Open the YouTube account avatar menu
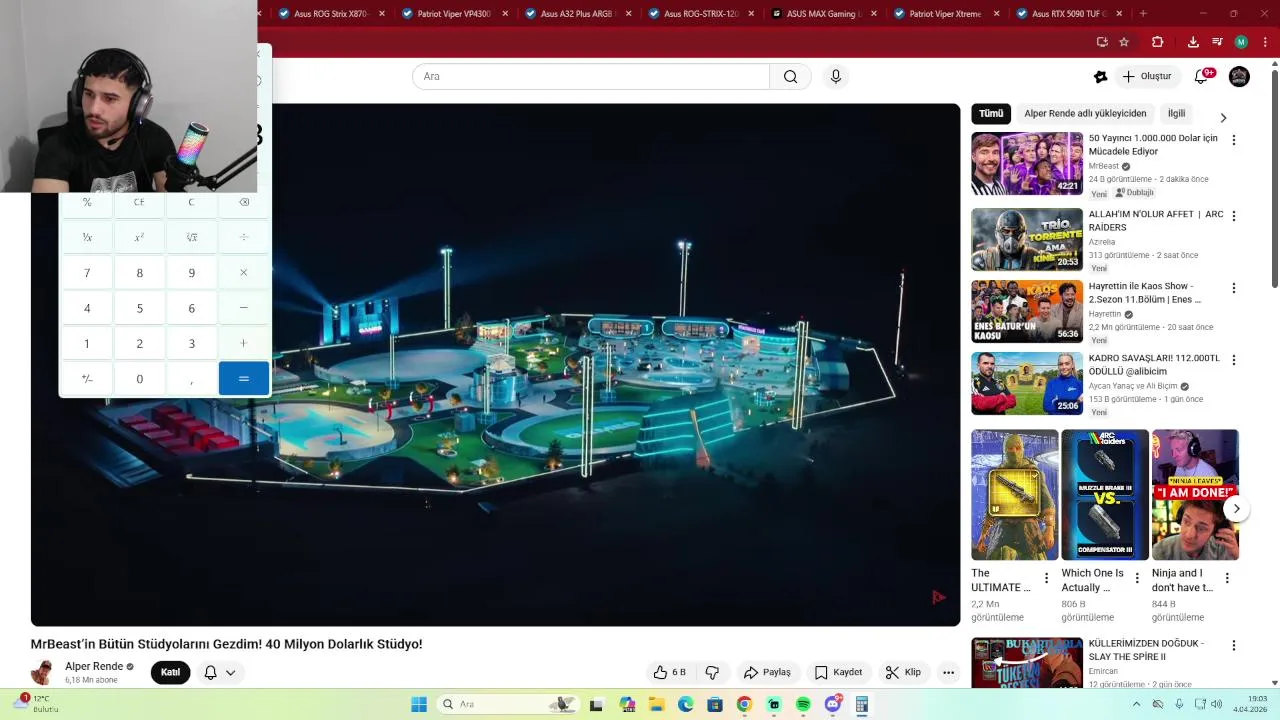The width and height of the screenshot is (1280, 720). tap(1239, 76)
